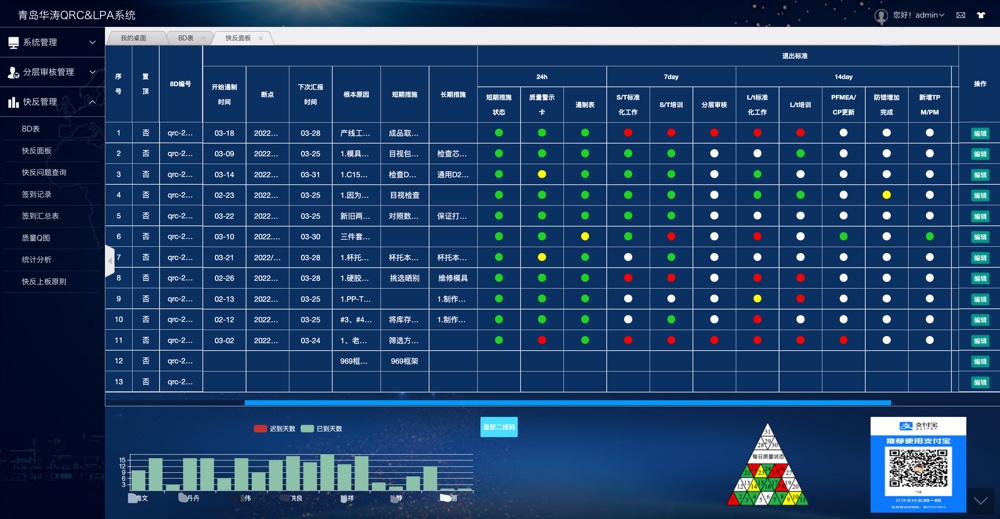Close the 8D表 tab
This screenshot has height=519, width=1000.
(203, 38)
